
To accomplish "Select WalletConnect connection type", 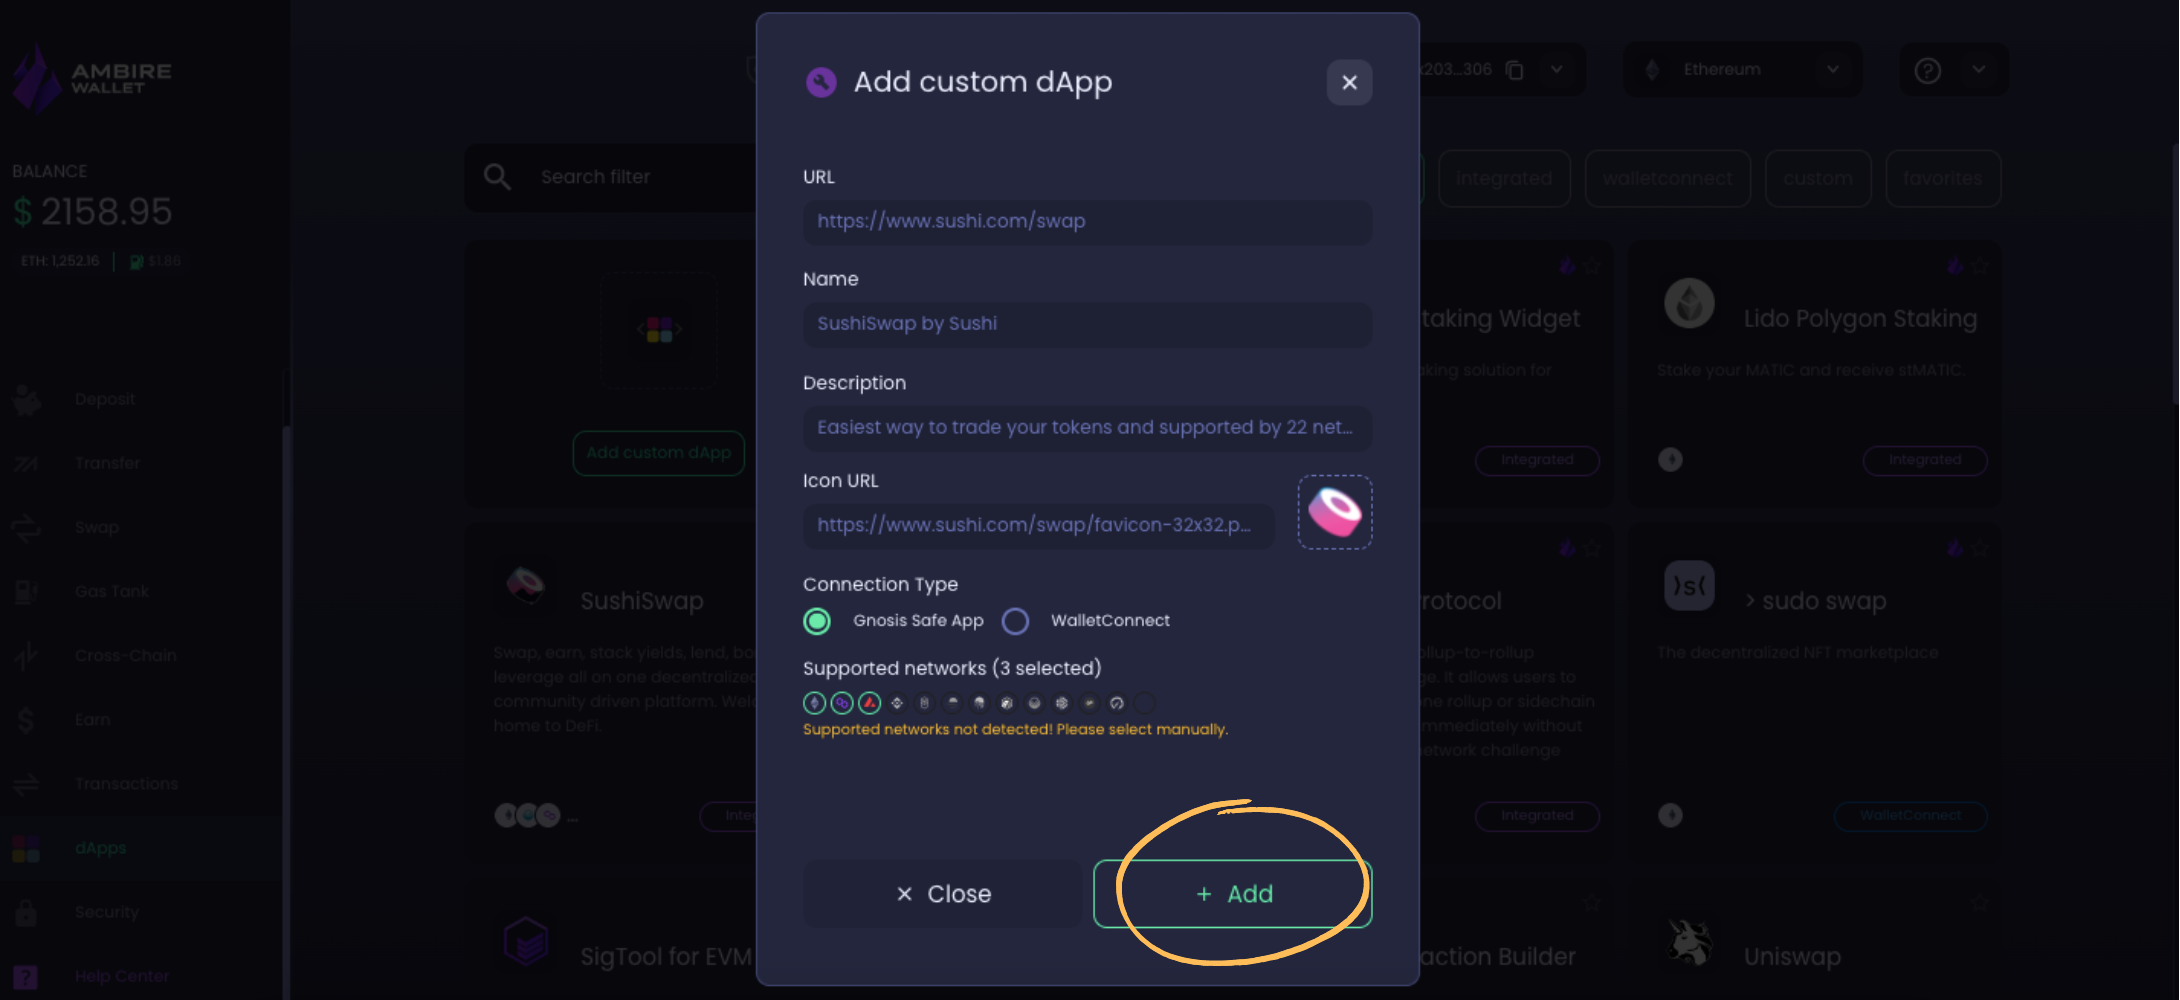I will click(x=1015, y=621).
